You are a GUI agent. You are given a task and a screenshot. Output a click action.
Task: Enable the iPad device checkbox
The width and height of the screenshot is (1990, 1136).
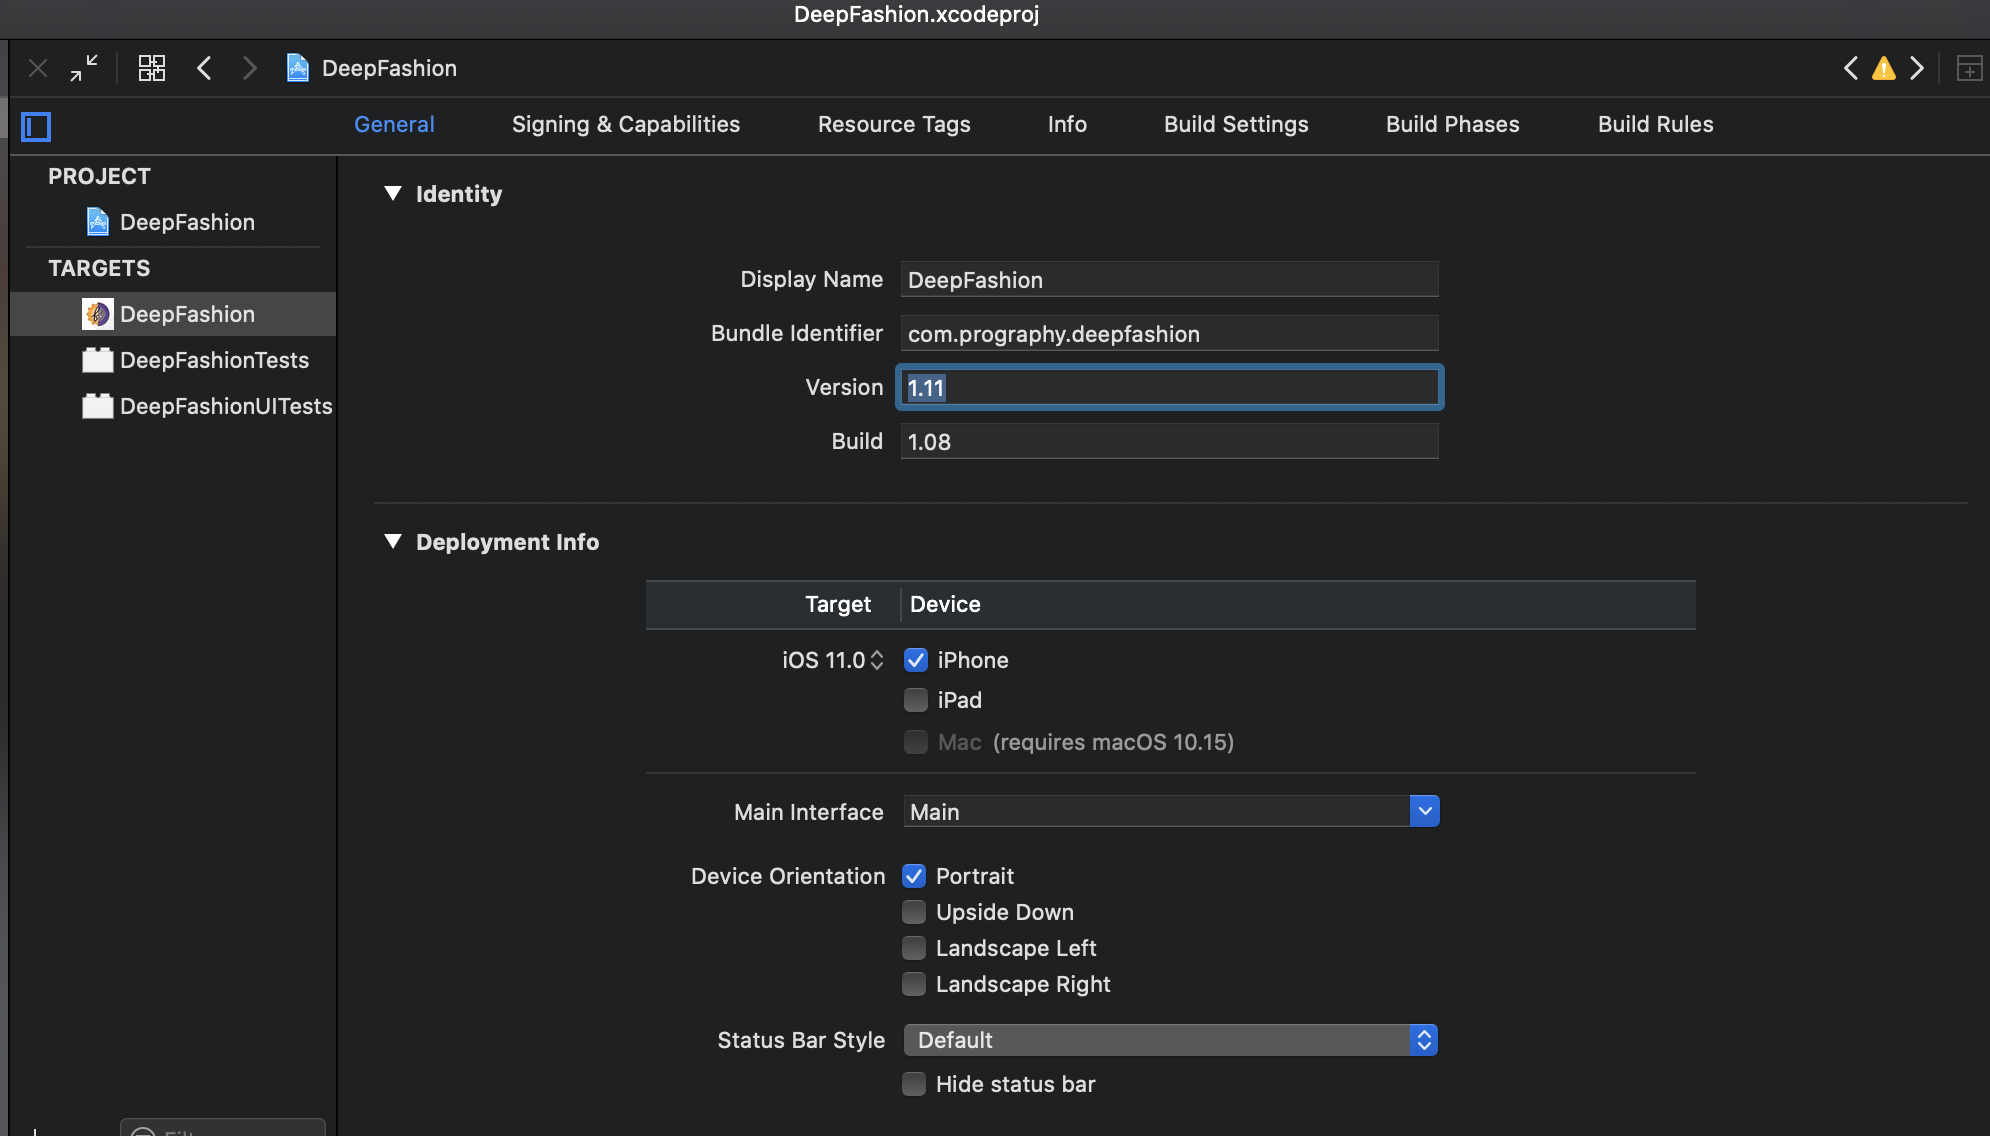tap(915, 700)
